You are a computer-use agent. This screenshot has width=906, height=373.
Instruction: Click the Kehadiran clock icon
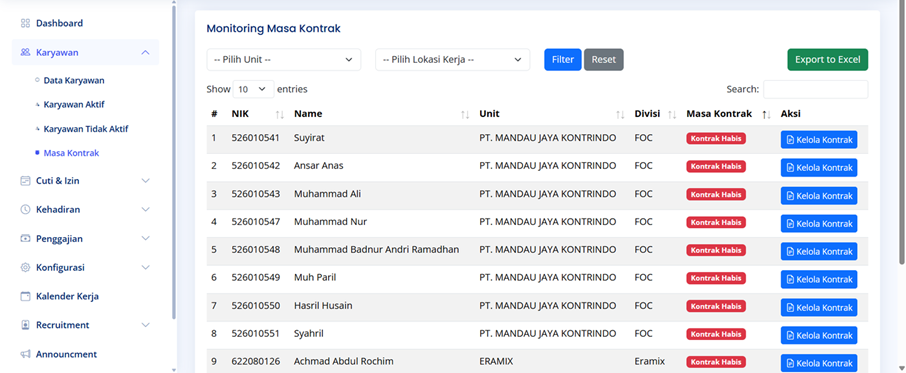(x=25, y=210)
